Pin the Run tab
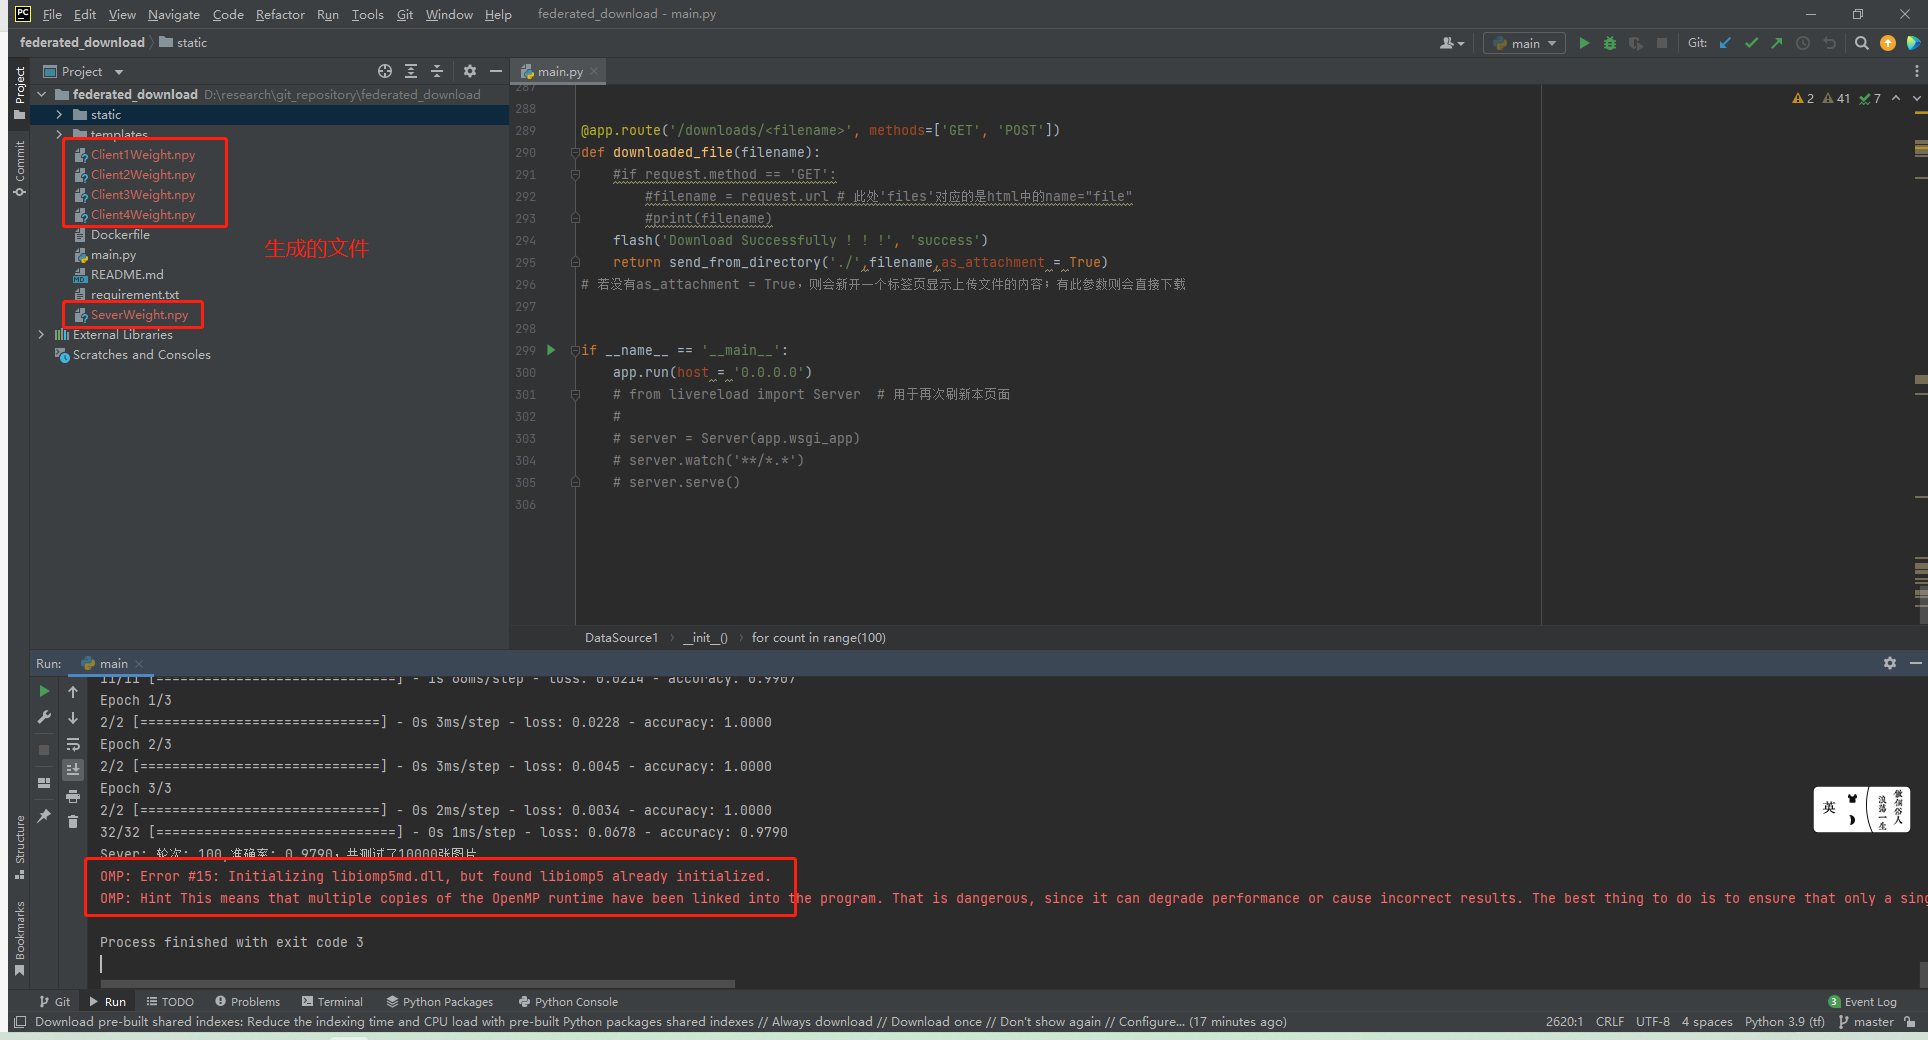 [44, 816]
